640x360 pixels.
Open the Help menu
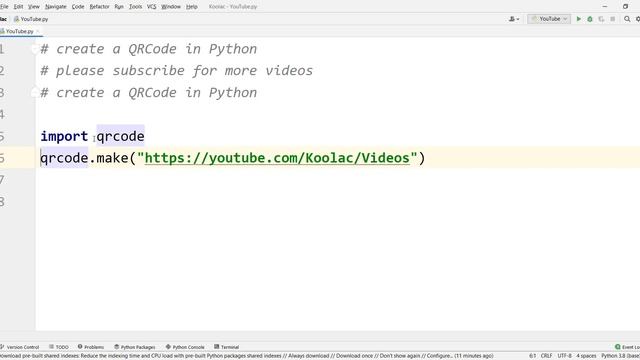point(191,7)
